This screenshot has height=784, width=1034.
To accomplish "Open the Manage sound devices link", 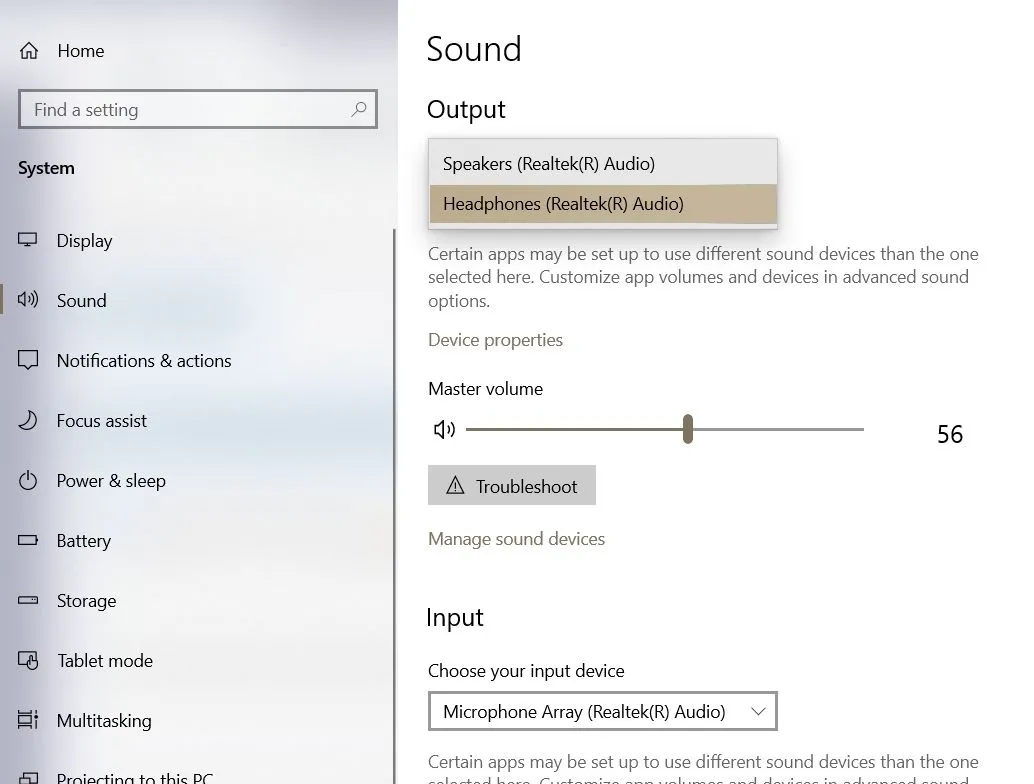I will tap(516, 539).
